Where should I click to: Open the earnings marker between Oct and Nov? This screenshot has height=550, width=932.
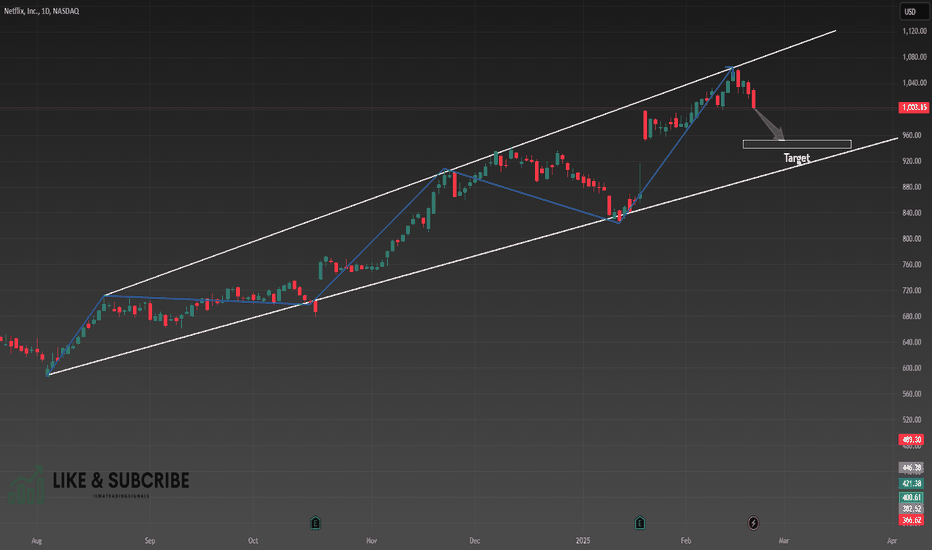(x=316, y=523)
